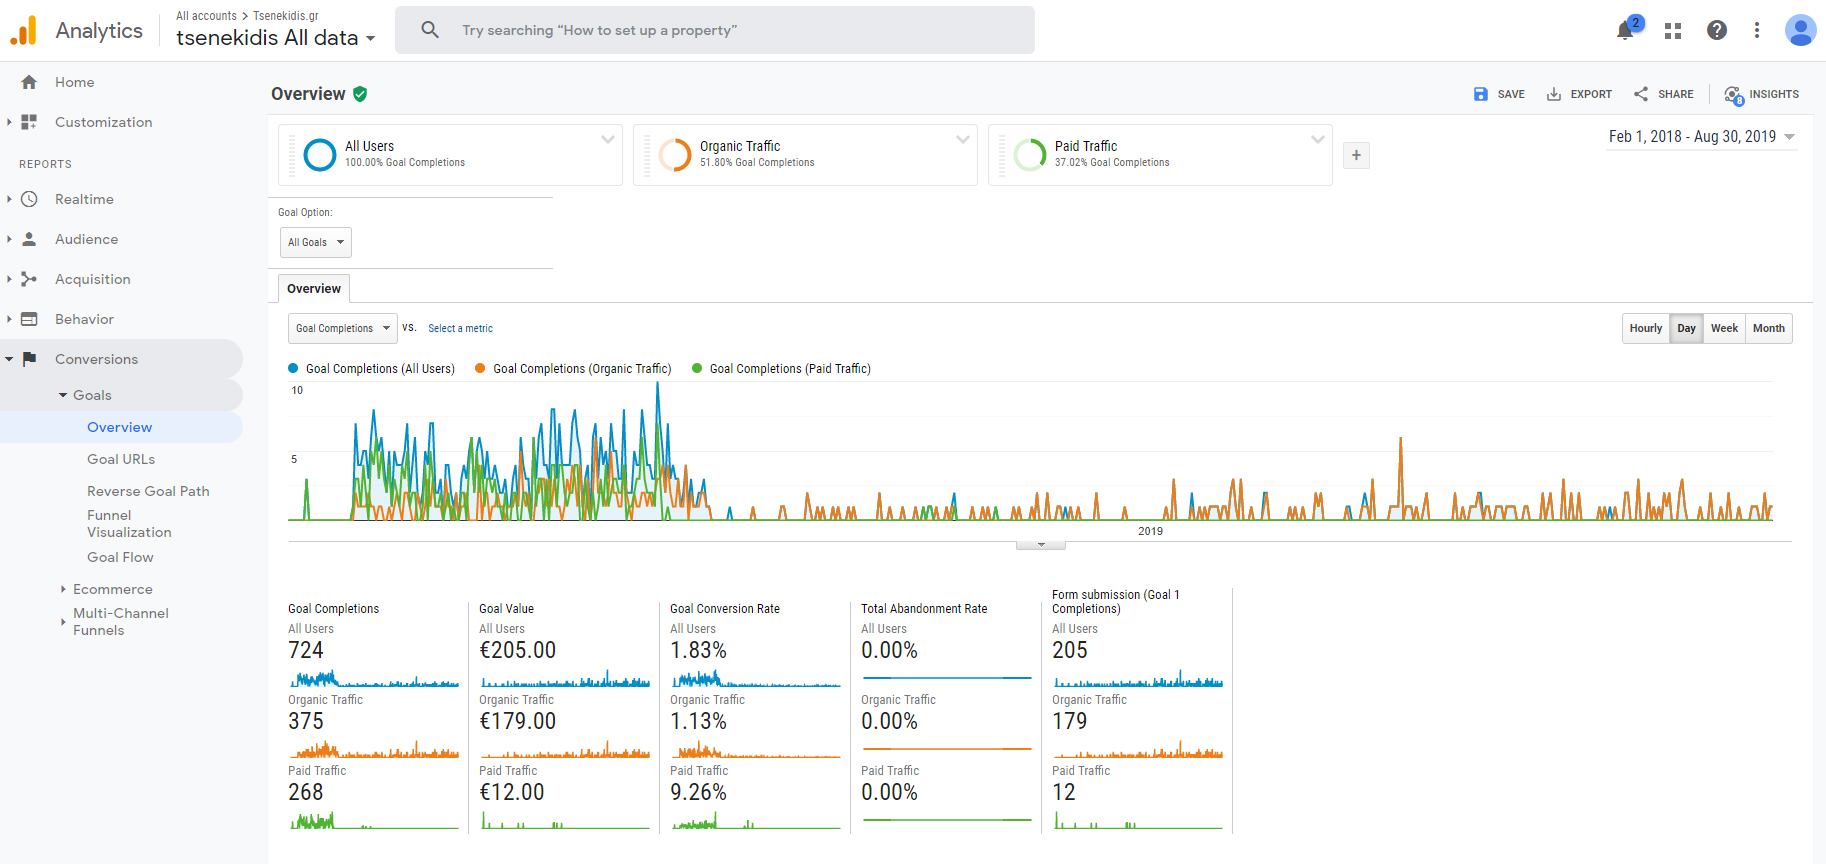Open the Google apps grid icon
This screenshot has width=1826, height=864.
tap(1673, 31)
